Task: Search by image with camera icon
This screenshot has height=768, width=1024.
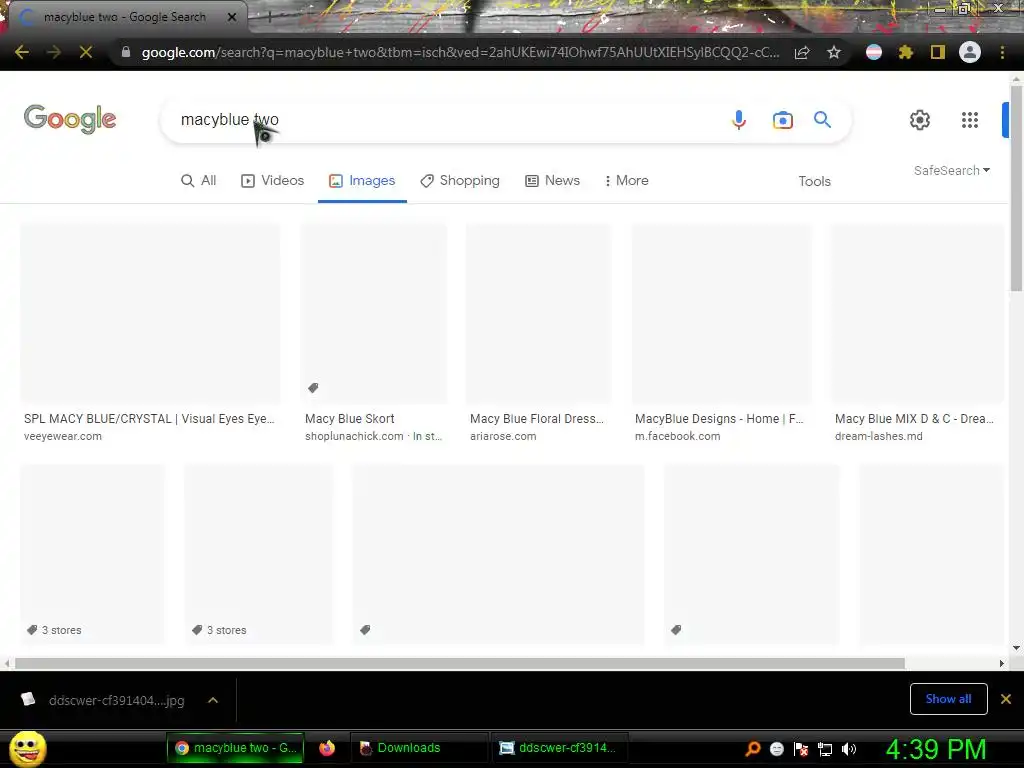Action: pos(782,120)
